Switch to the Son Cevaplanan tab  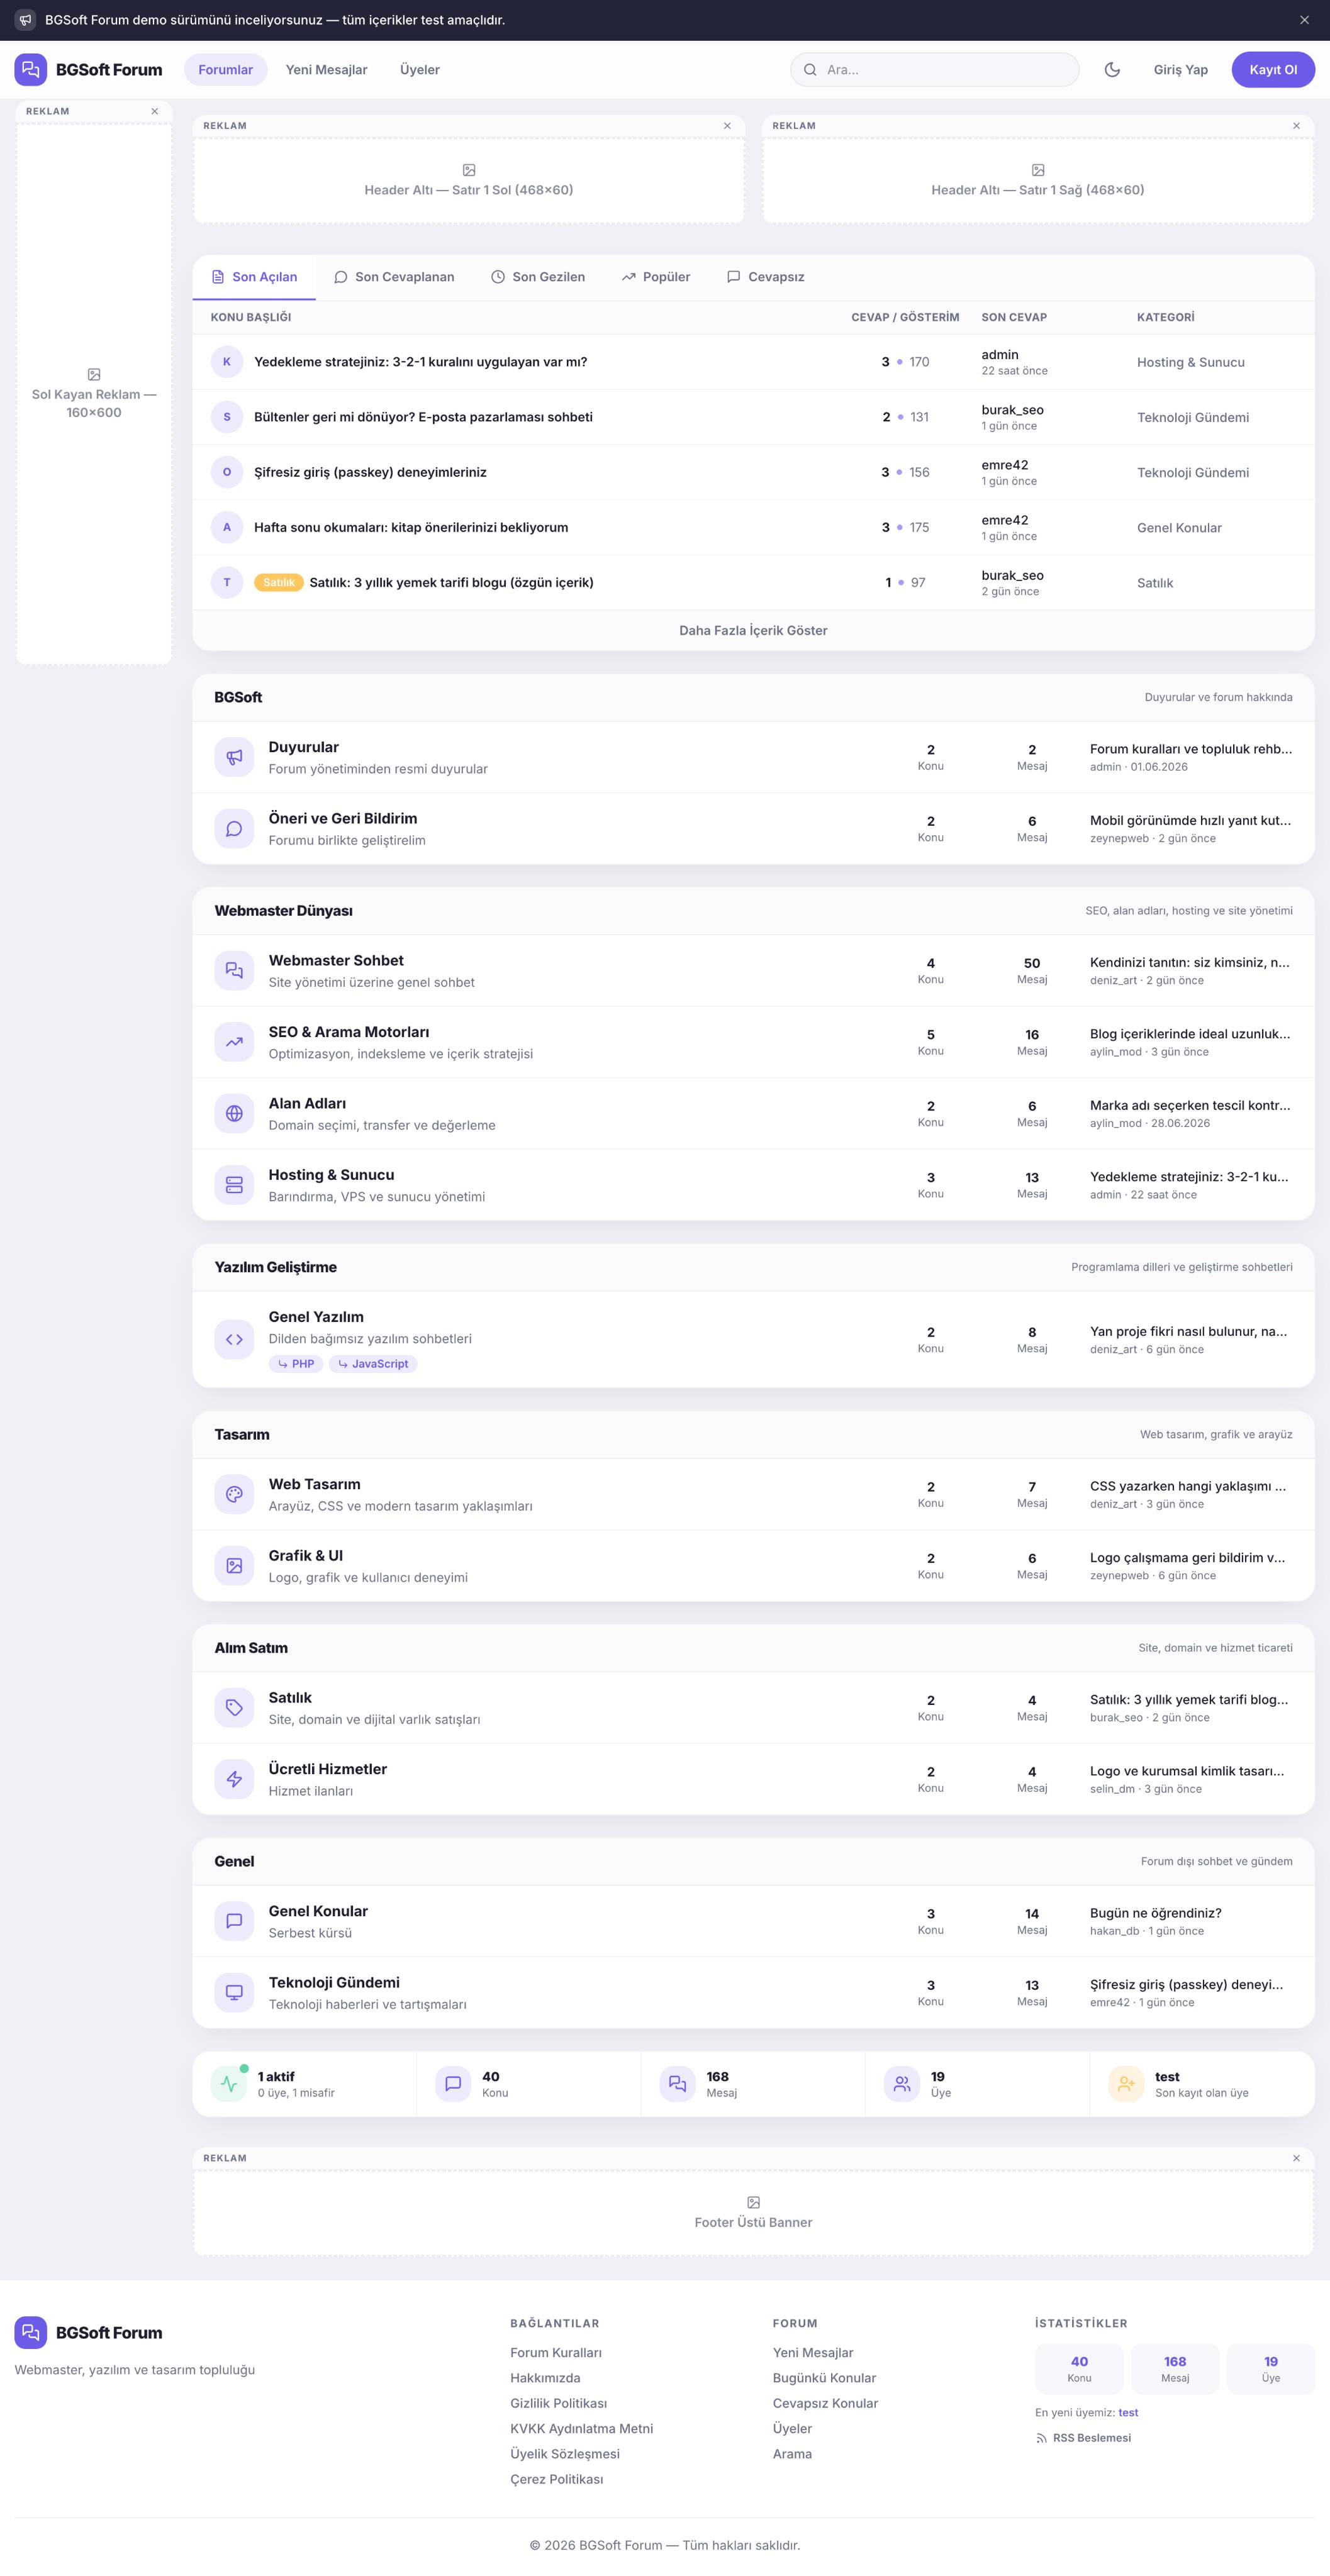(394, 277)
